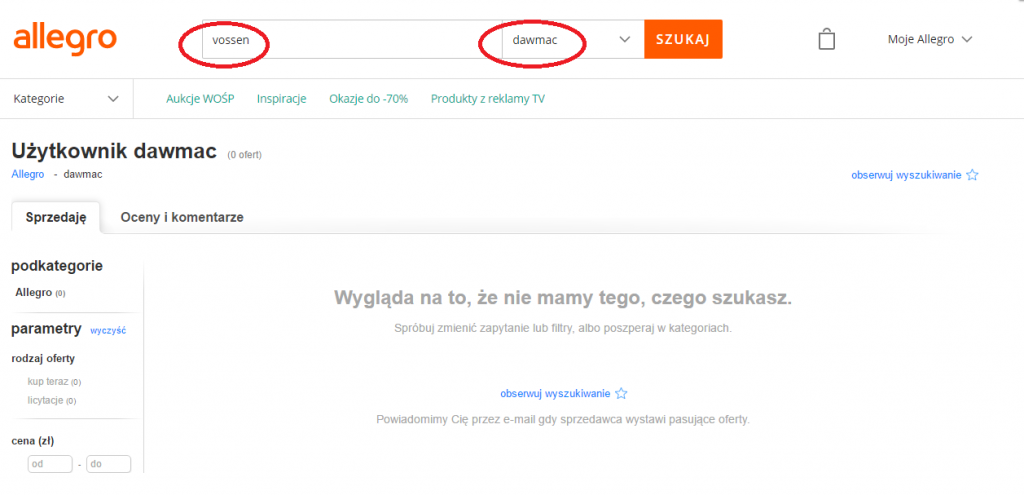
Task: Open the Aukcje WOŚP link
Action: pyautogui.click(x=200, y=99)
